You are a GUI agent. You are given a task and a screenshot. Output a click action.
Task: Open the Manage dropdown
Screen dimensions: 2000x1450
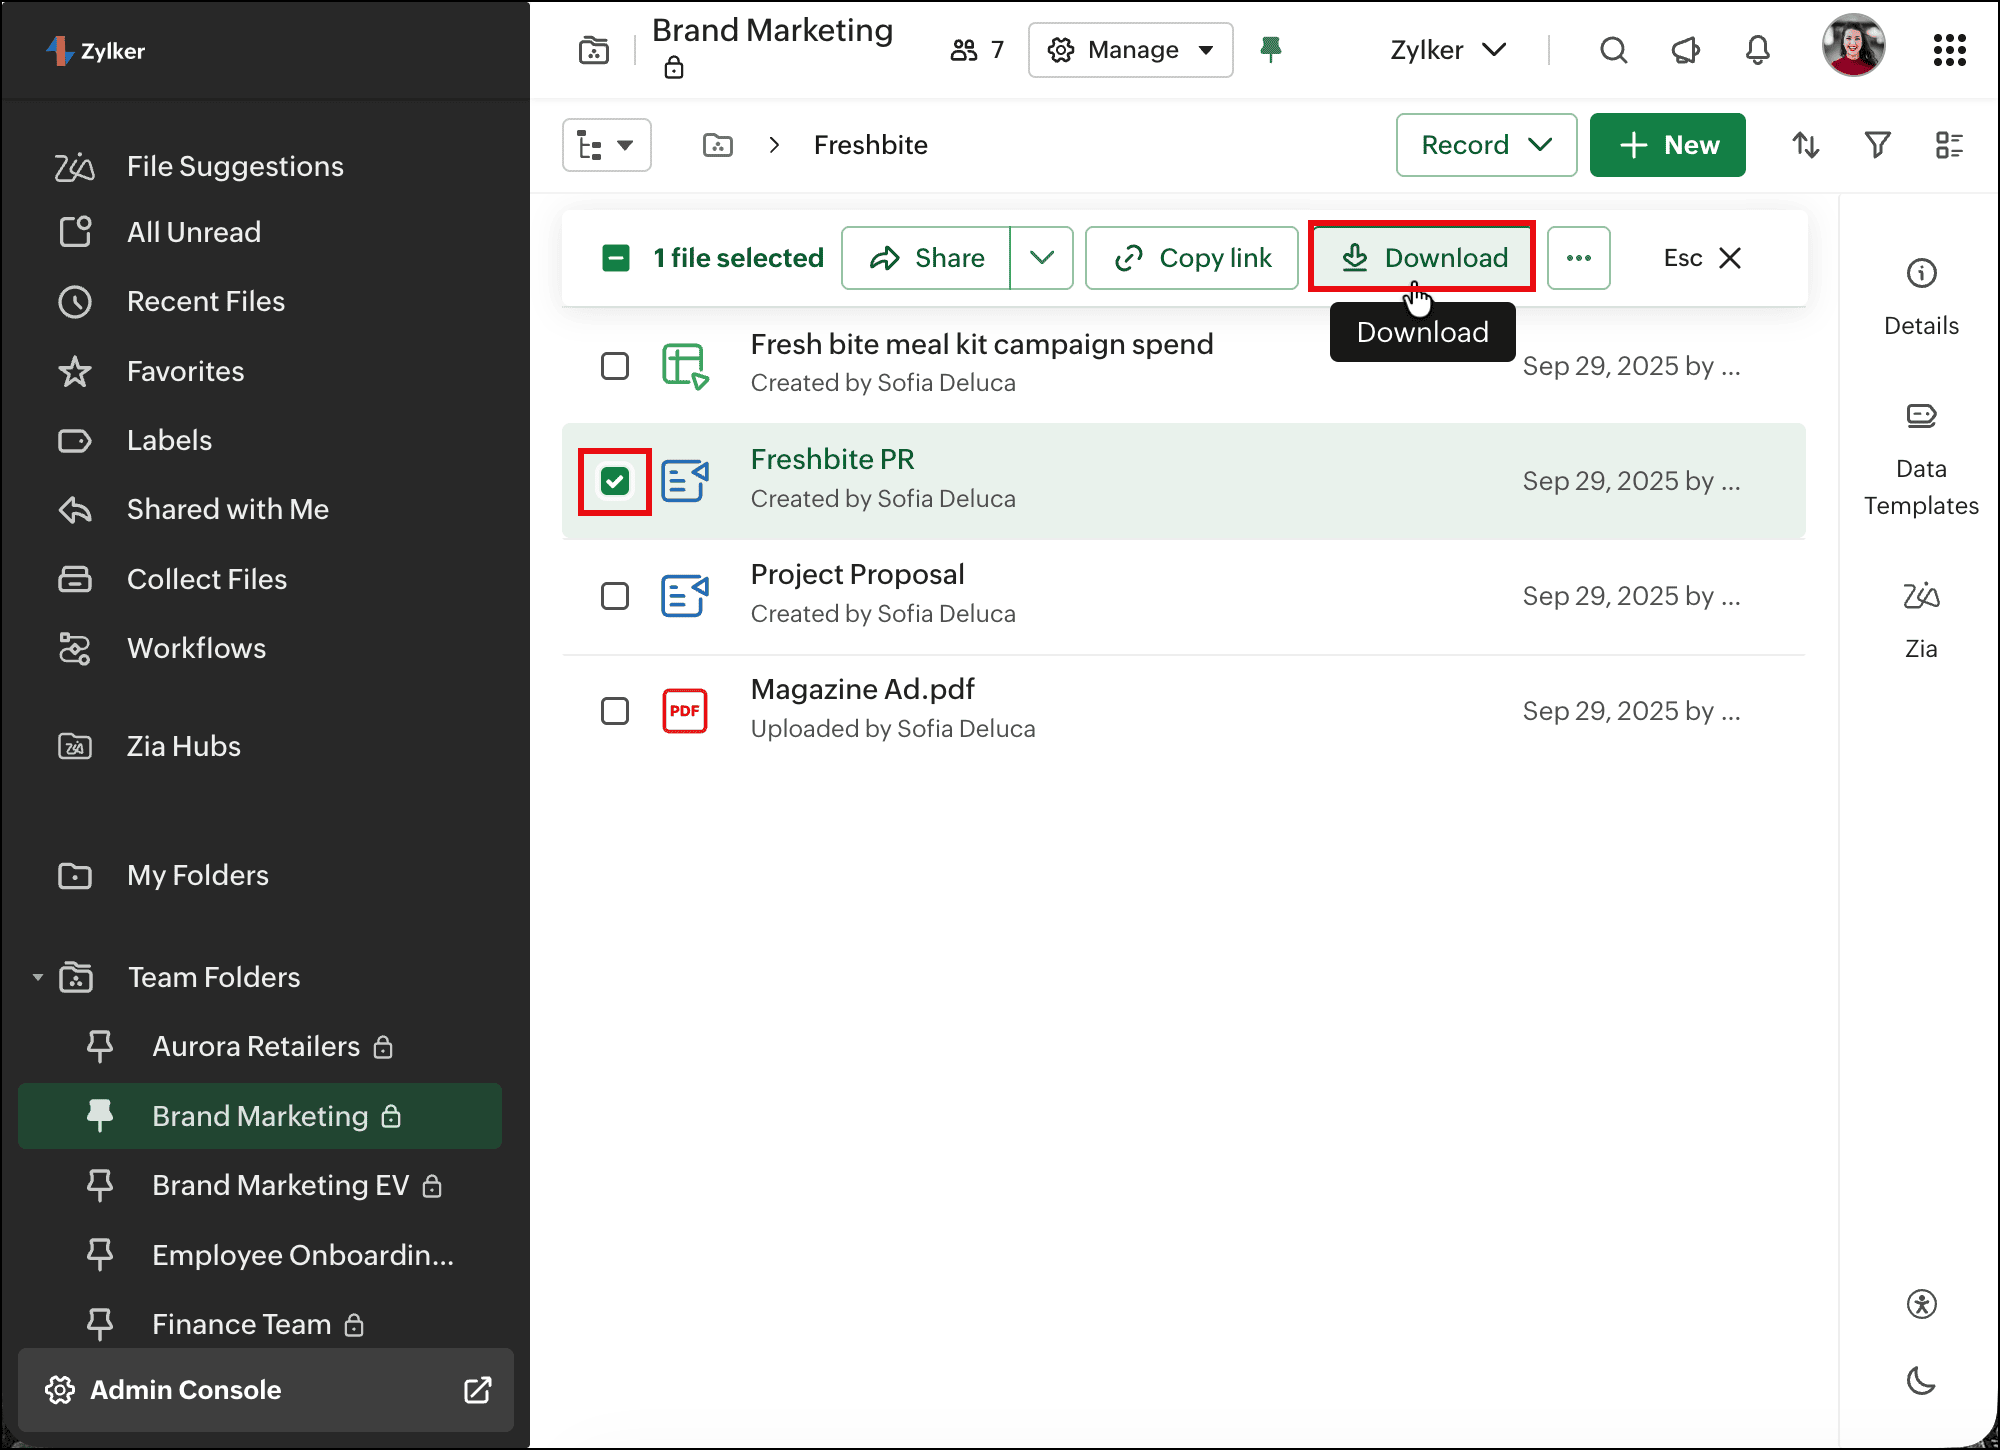pyautogui.click(x=1130, y=50)
